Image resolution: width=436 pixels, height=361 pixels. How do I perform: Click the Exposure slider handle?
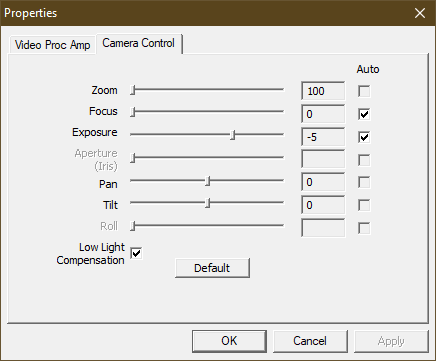[x=233, y=135]
